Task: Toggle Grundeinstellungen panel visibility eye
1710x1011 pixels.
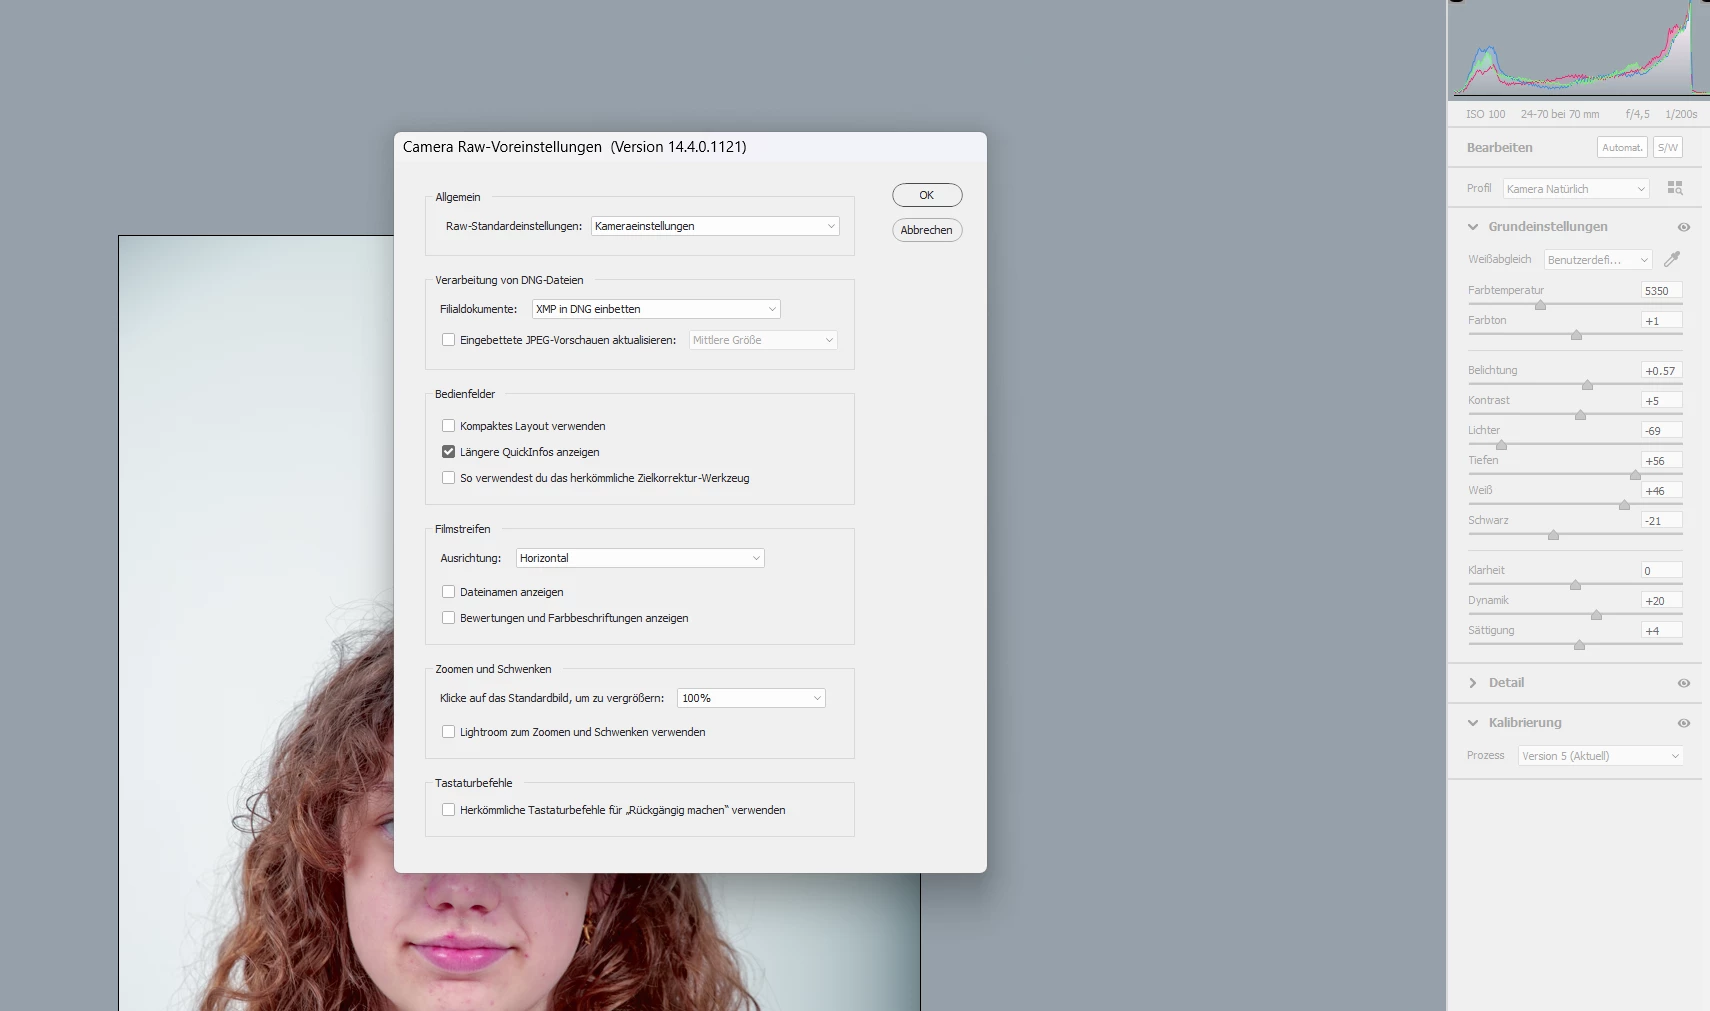Action: click(1684, 227)
